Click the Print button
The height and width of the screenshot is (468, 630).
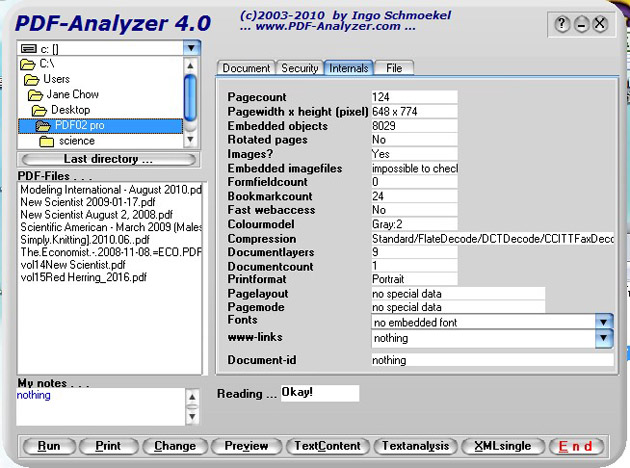(x=108, y=446)
